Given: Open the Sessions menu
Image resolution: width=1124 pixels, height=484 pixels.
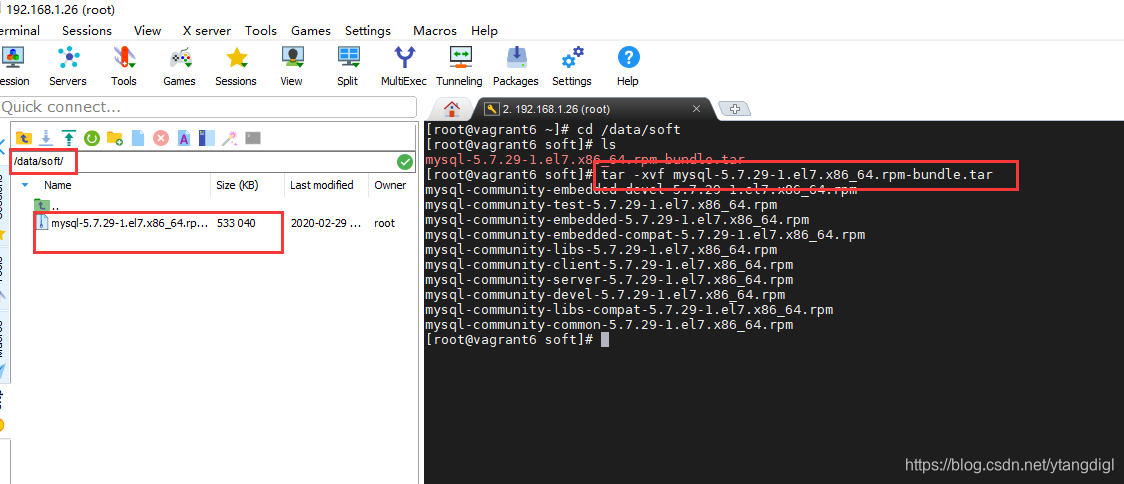Looking at the screenshot, I should (87, 31).
